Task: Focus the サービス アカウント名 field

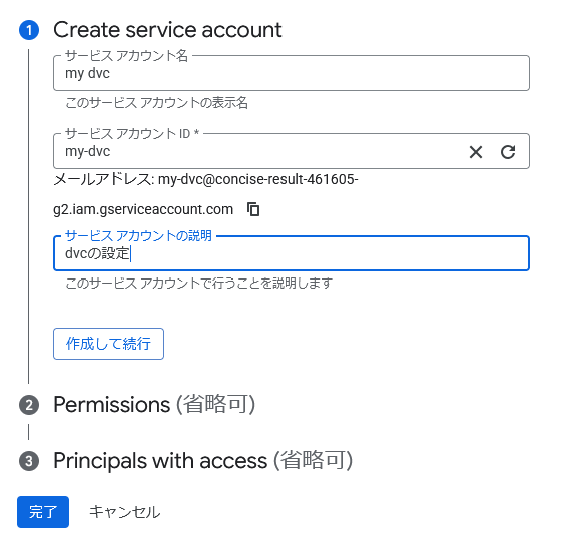Action: click(x=291, y=73)
